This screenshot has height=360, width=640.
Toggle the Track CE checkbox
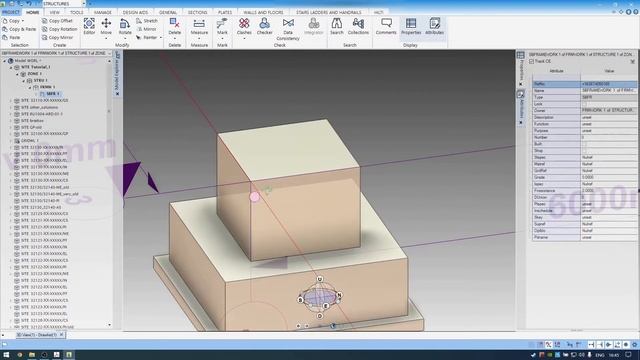[531, 61]
